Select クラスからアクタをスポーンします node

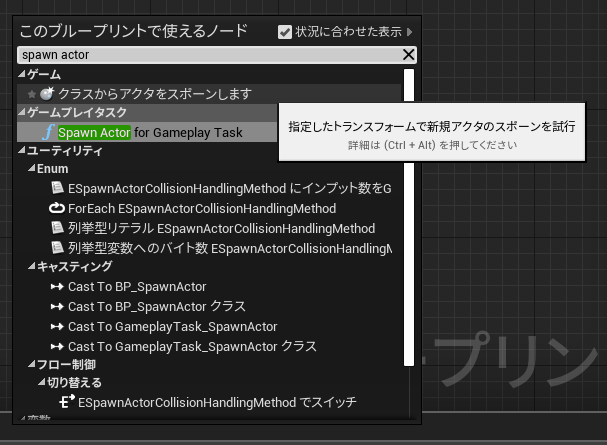209,94
